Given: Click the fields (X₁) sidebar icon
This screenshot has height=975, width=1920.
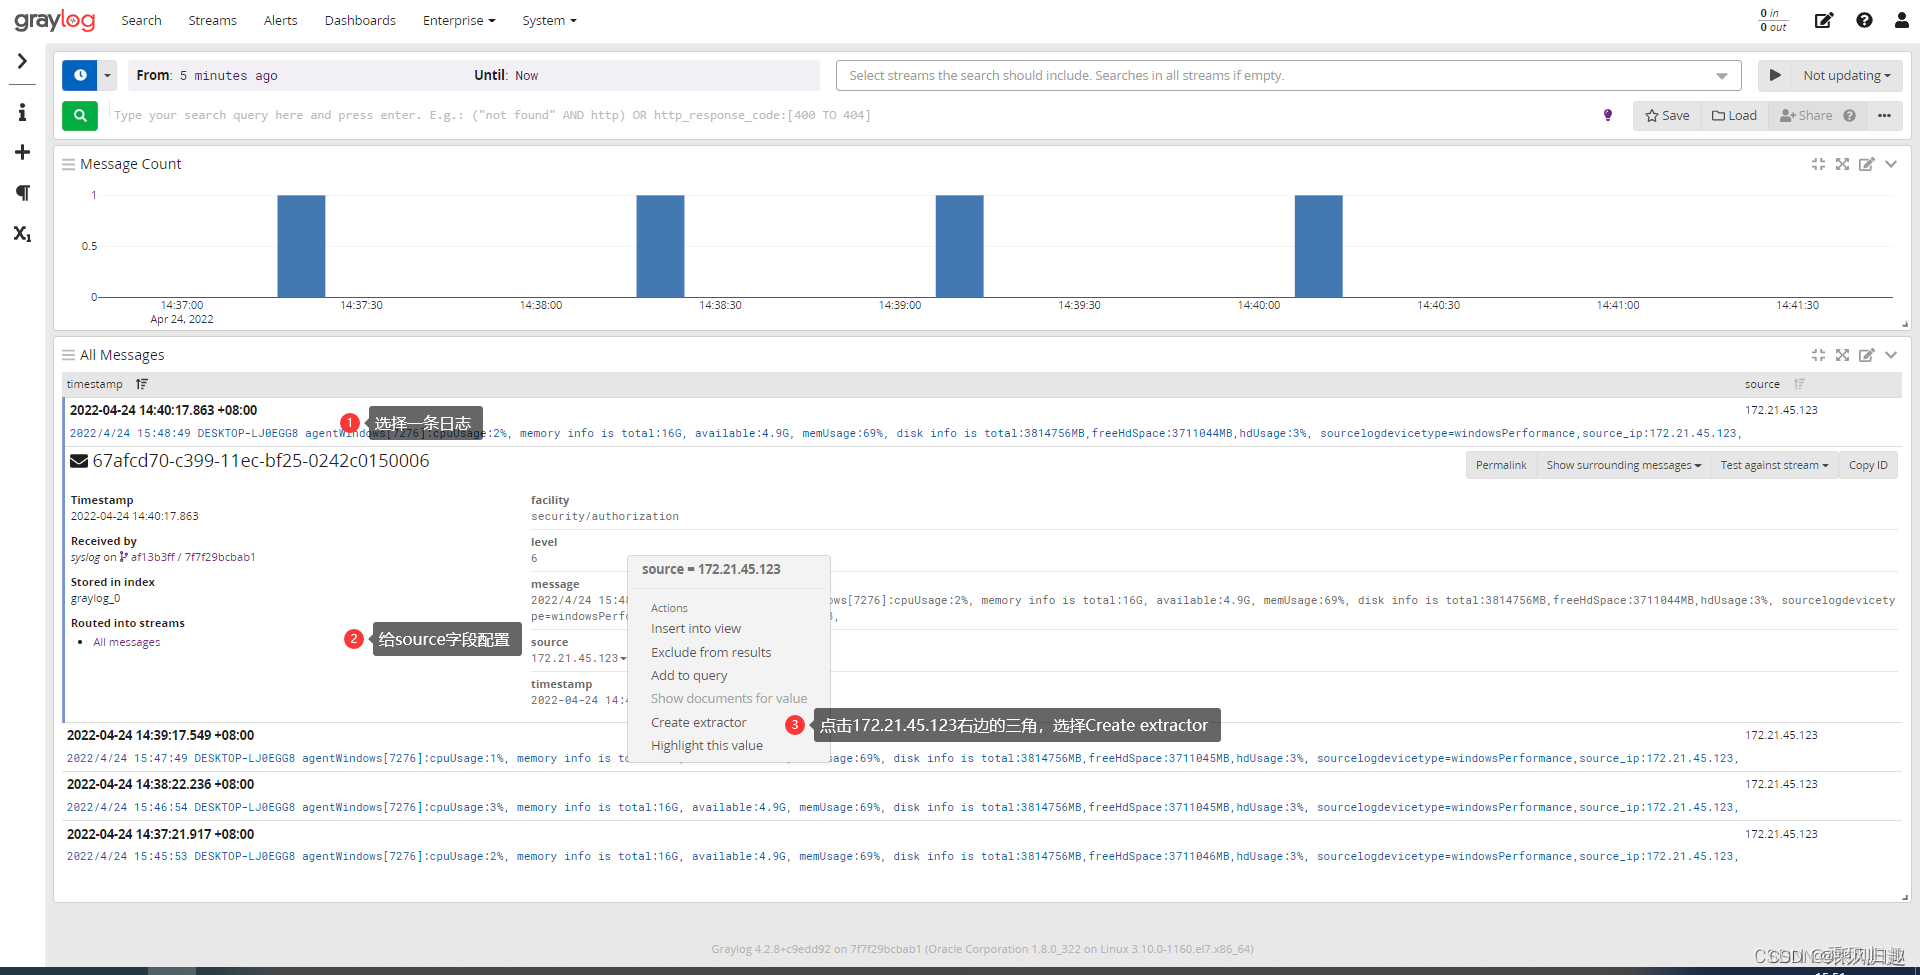Looking at the screenshot, I should [x=22, y=233].
